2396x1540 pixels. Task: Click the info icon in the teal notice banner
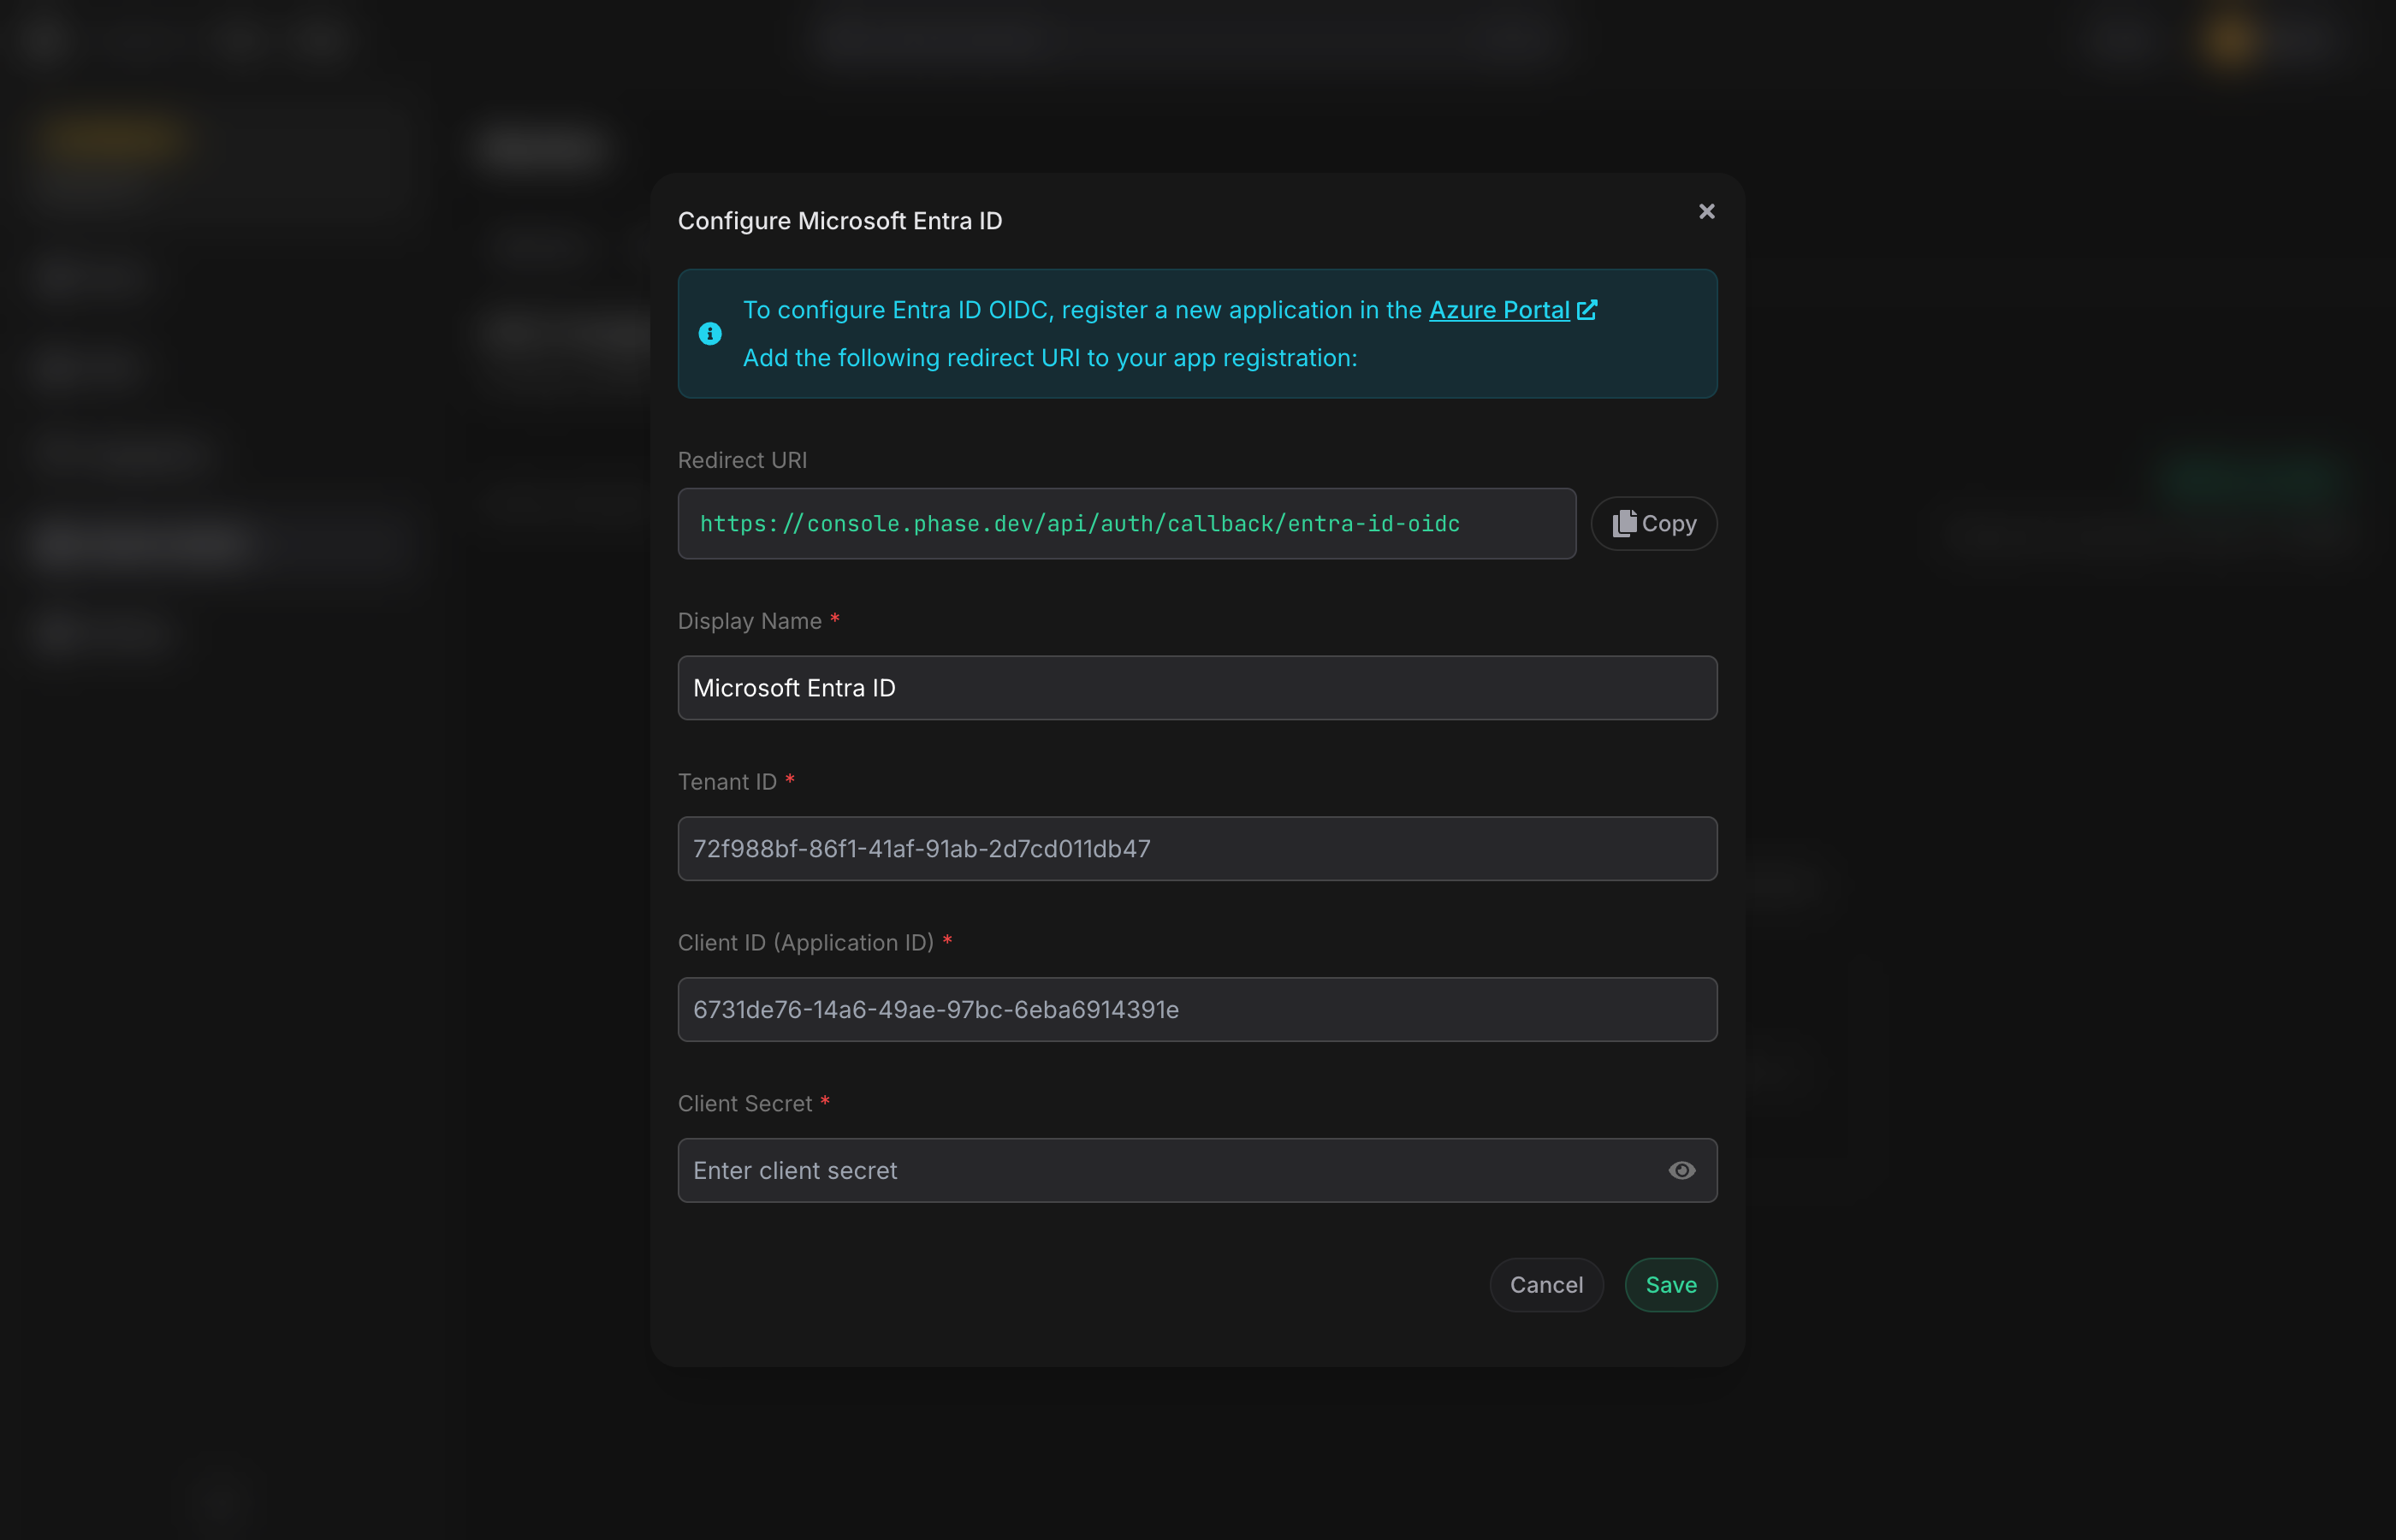click(x=710, y=333)
